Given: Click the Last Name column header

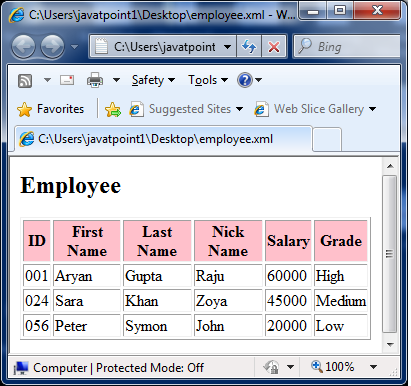Looking at the screenshot, I should [x=157, y=241].
